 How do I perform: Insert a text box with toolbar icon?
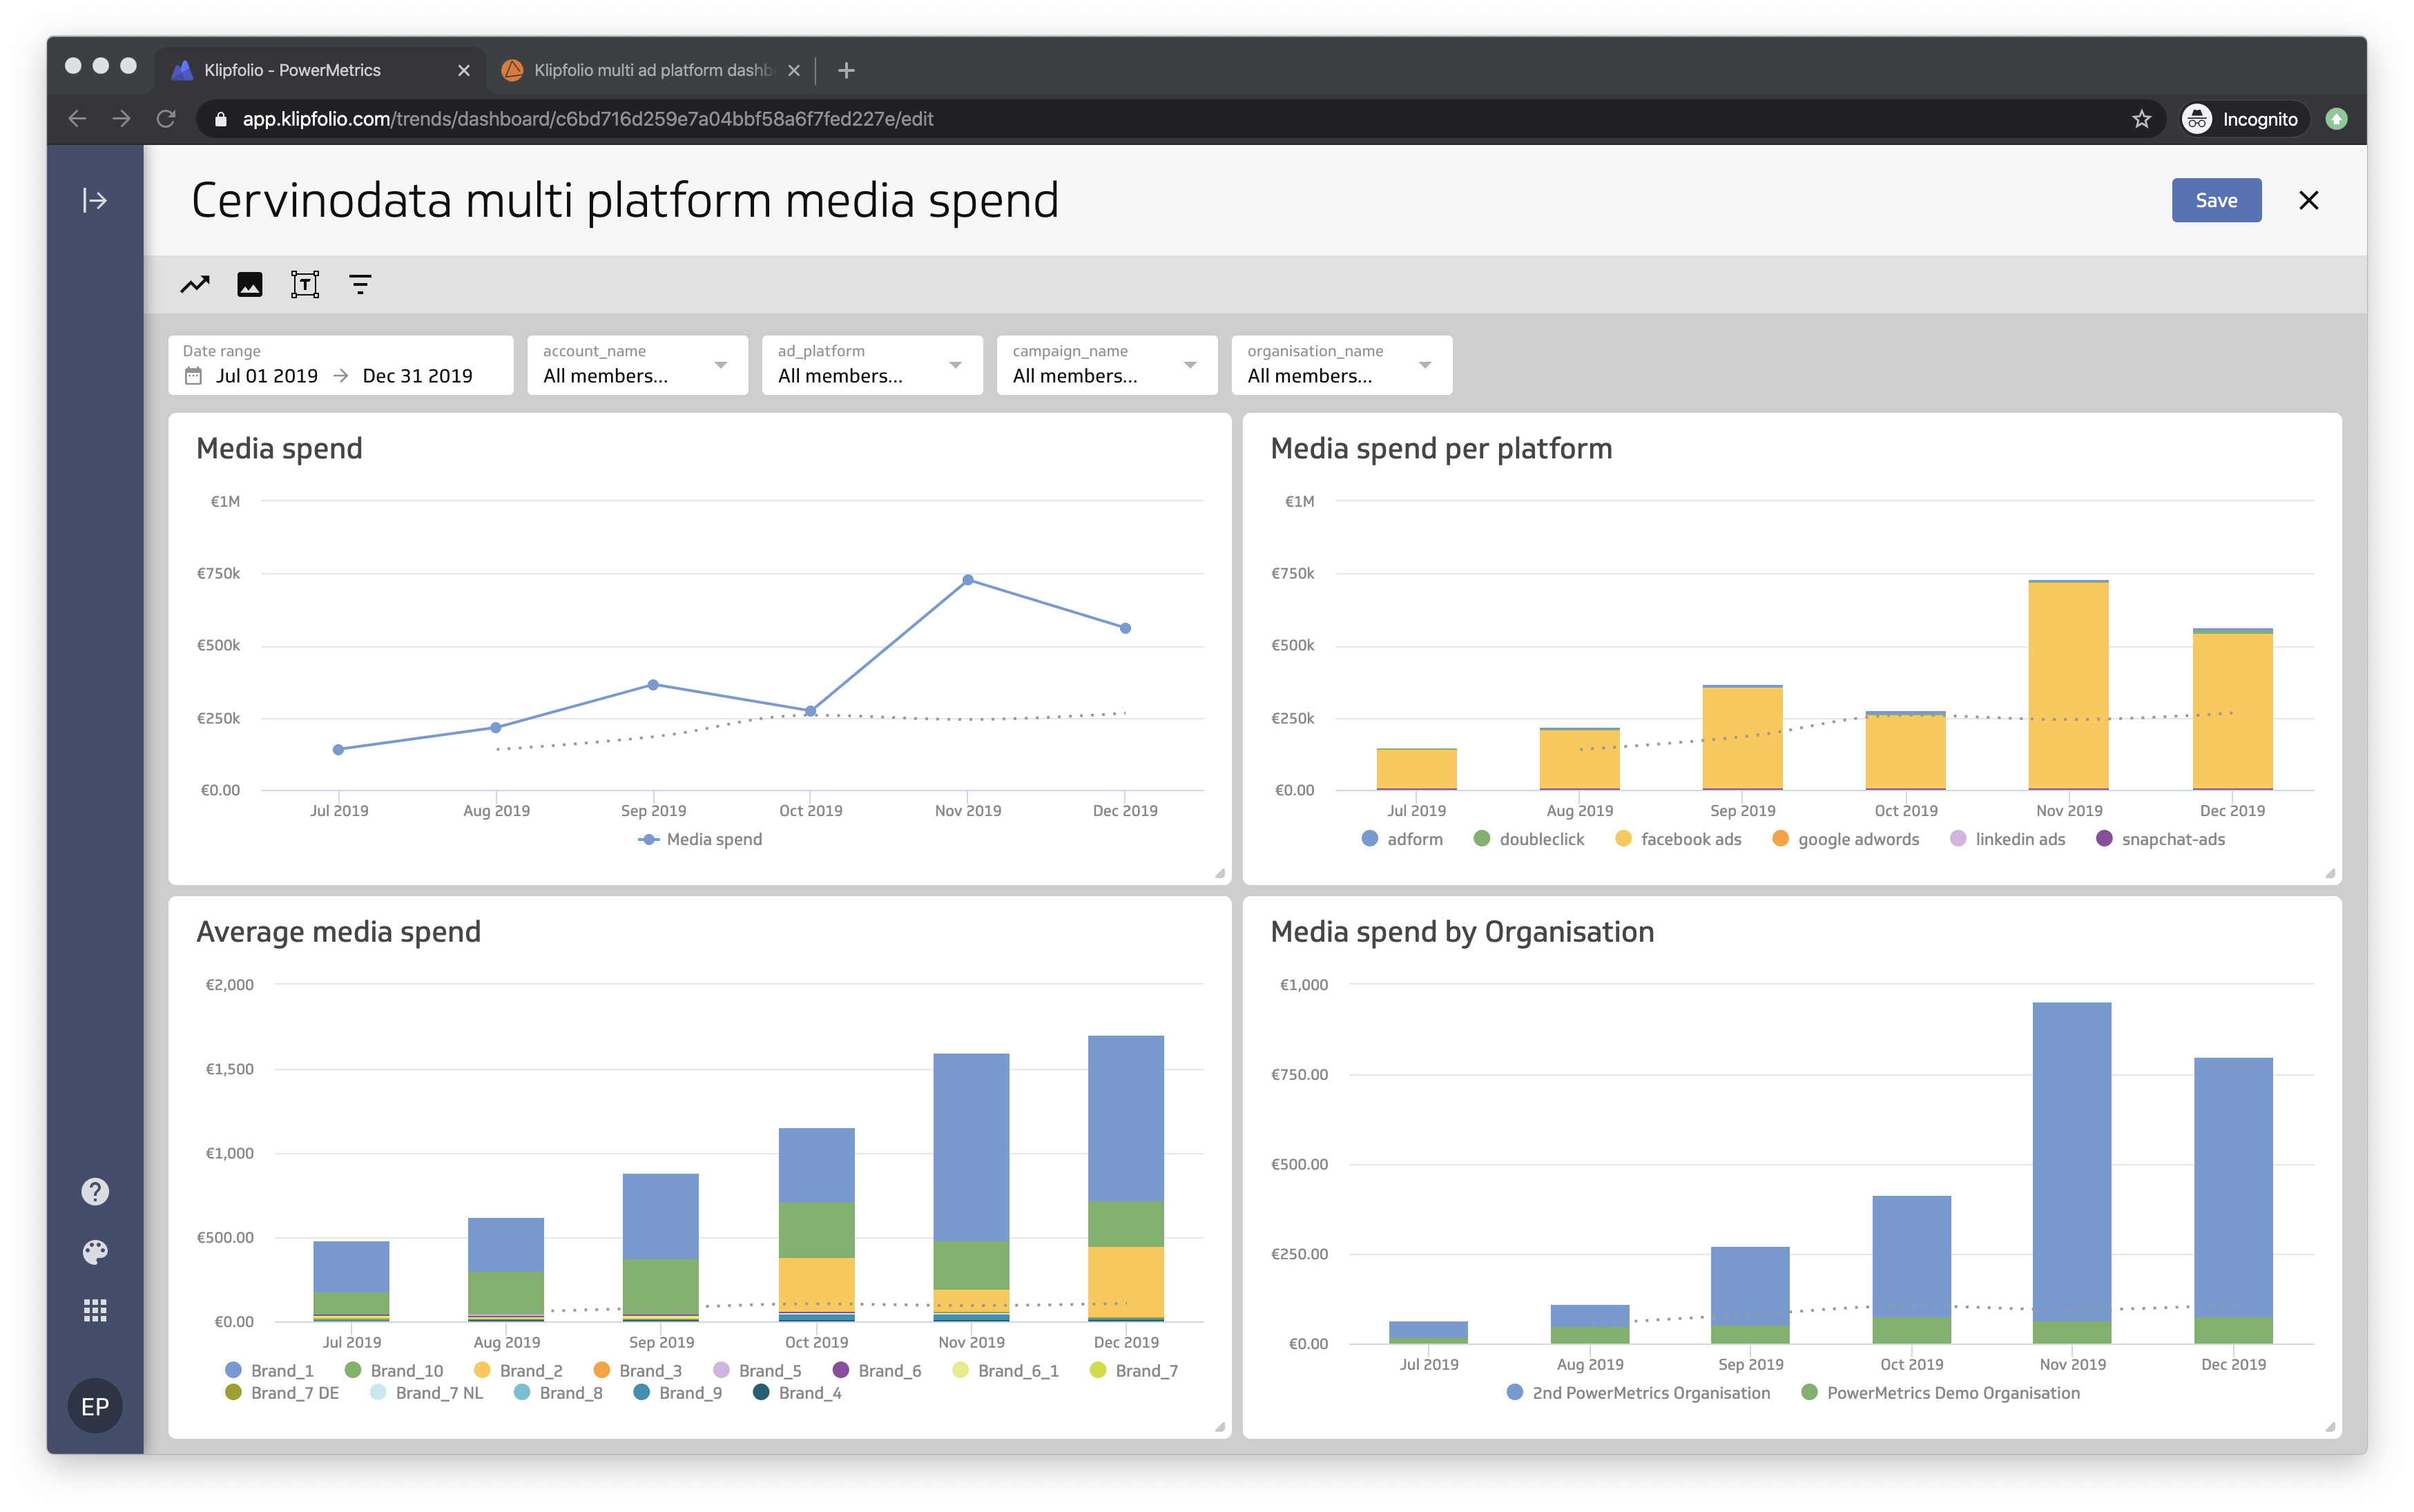pyautogui.click(x=304, y=285)
